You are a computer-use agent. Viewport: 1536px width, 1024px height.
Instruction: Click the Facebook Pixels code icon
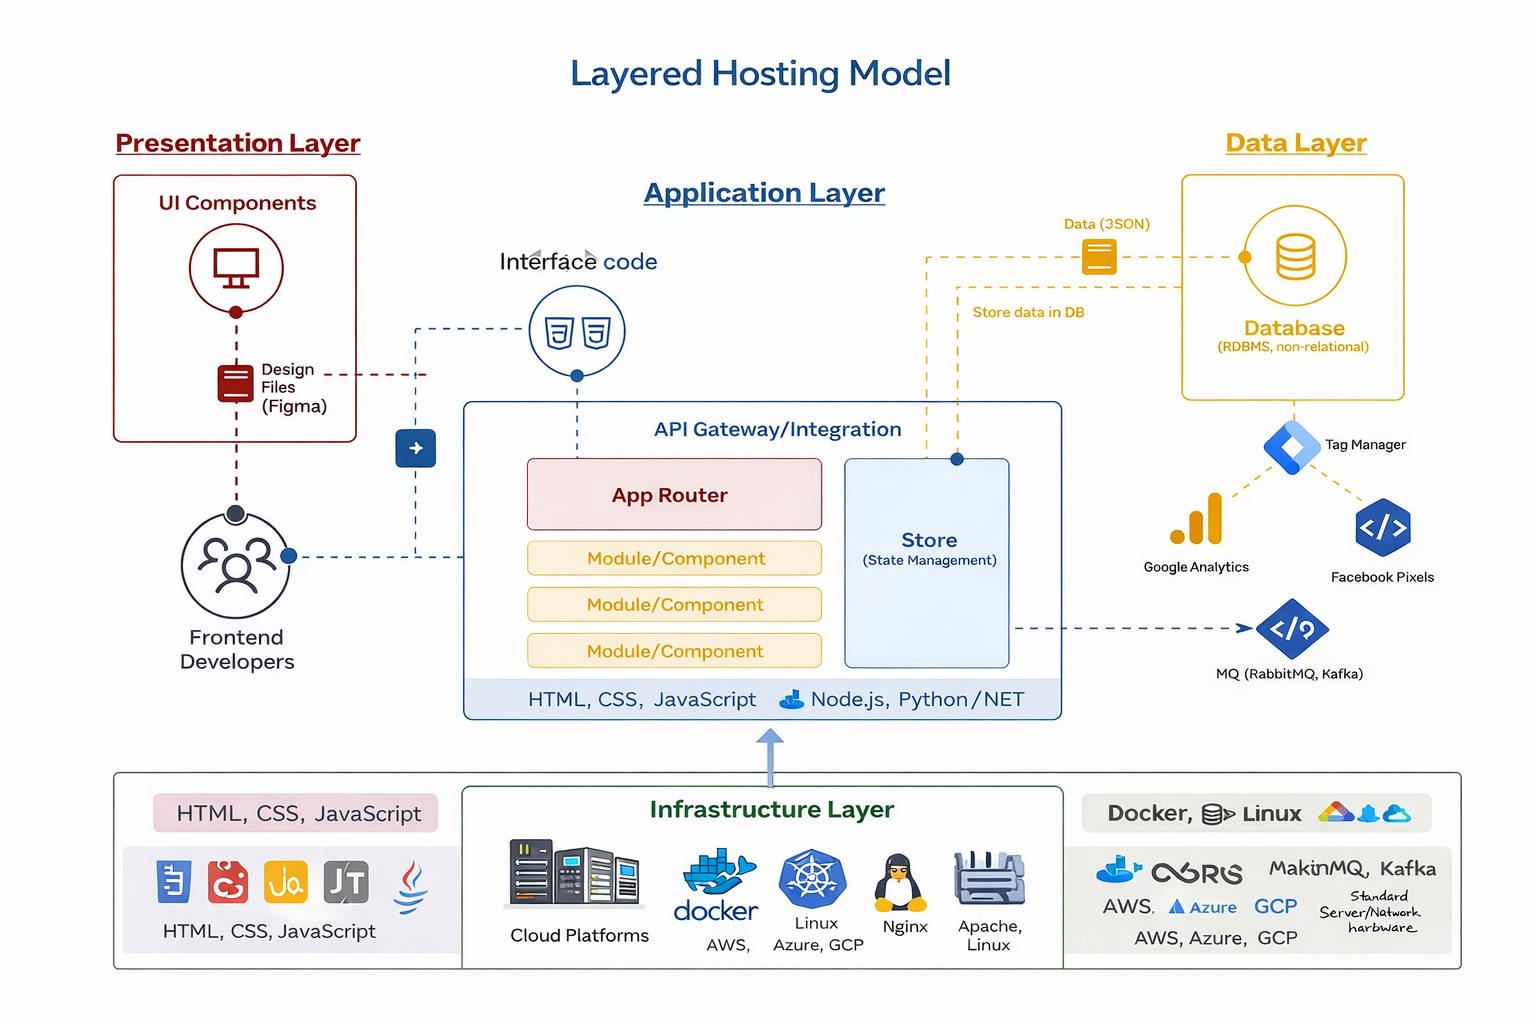(x=1382, y=527)
